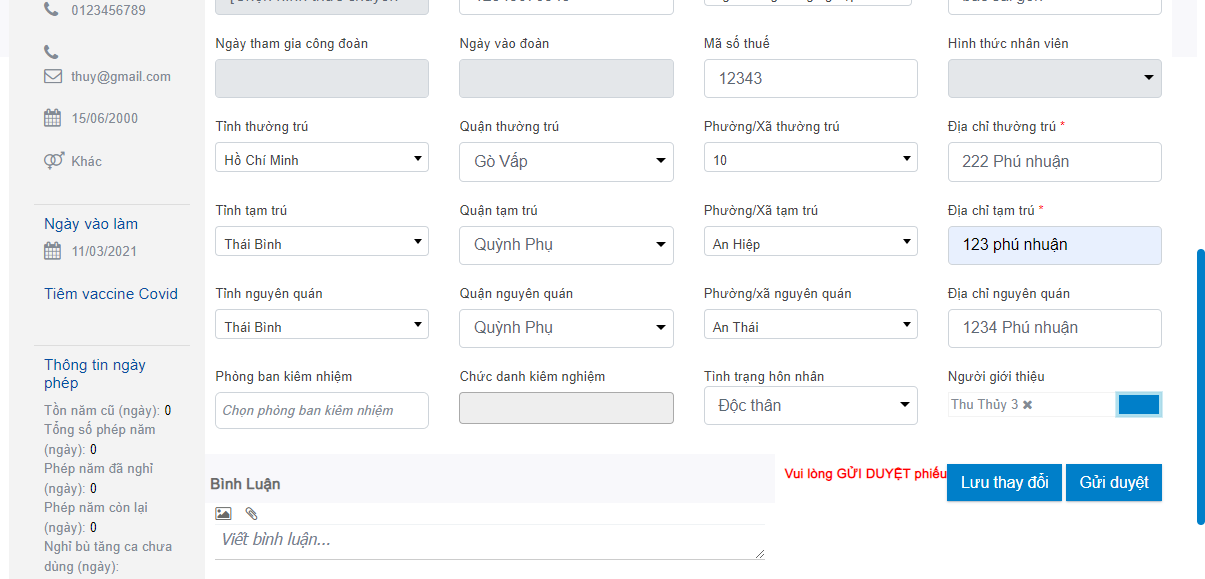This screenshot has height=579, width=1205.
Task: Click the Phép năm đã nghỉ text
Action: [x=99, y=478]
